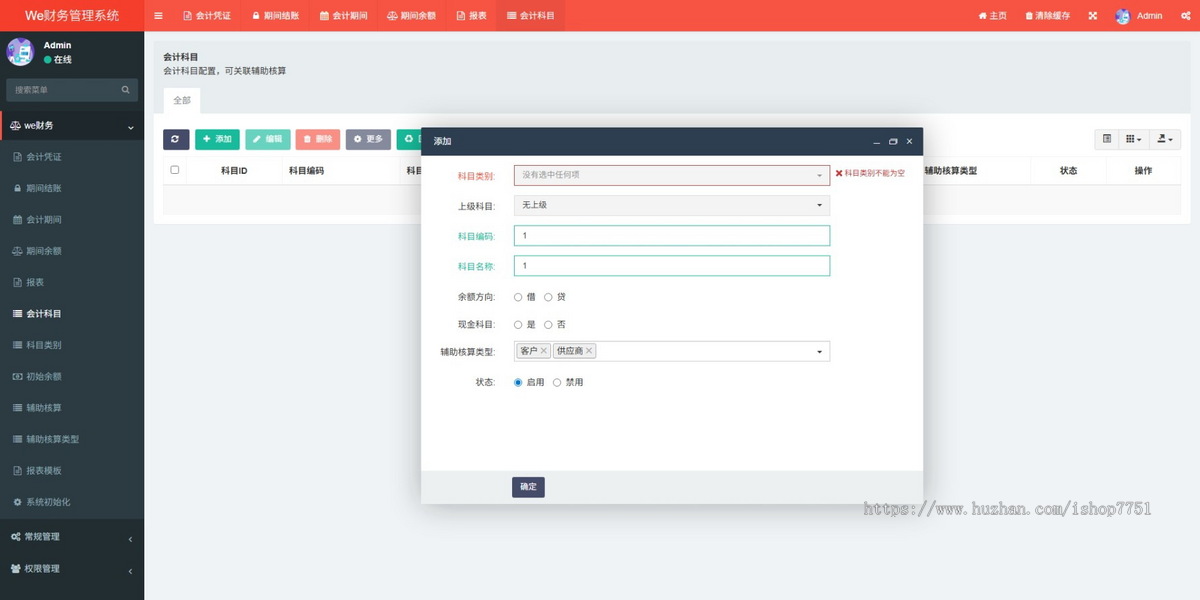Click the Admin avatar in top bar
This screenshot has height=600, width=1200.
click(1123, 16)
